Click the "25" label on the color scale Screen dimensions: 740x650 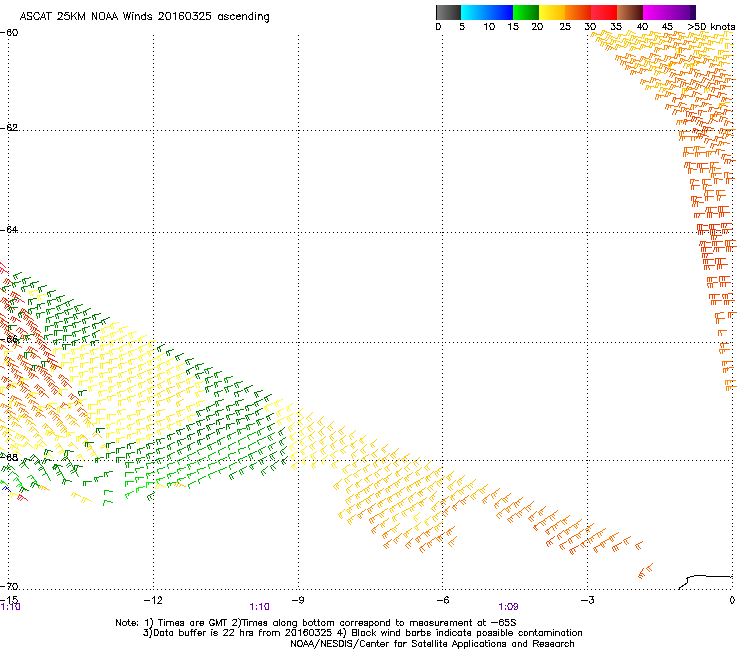click(x=565, y=27)
